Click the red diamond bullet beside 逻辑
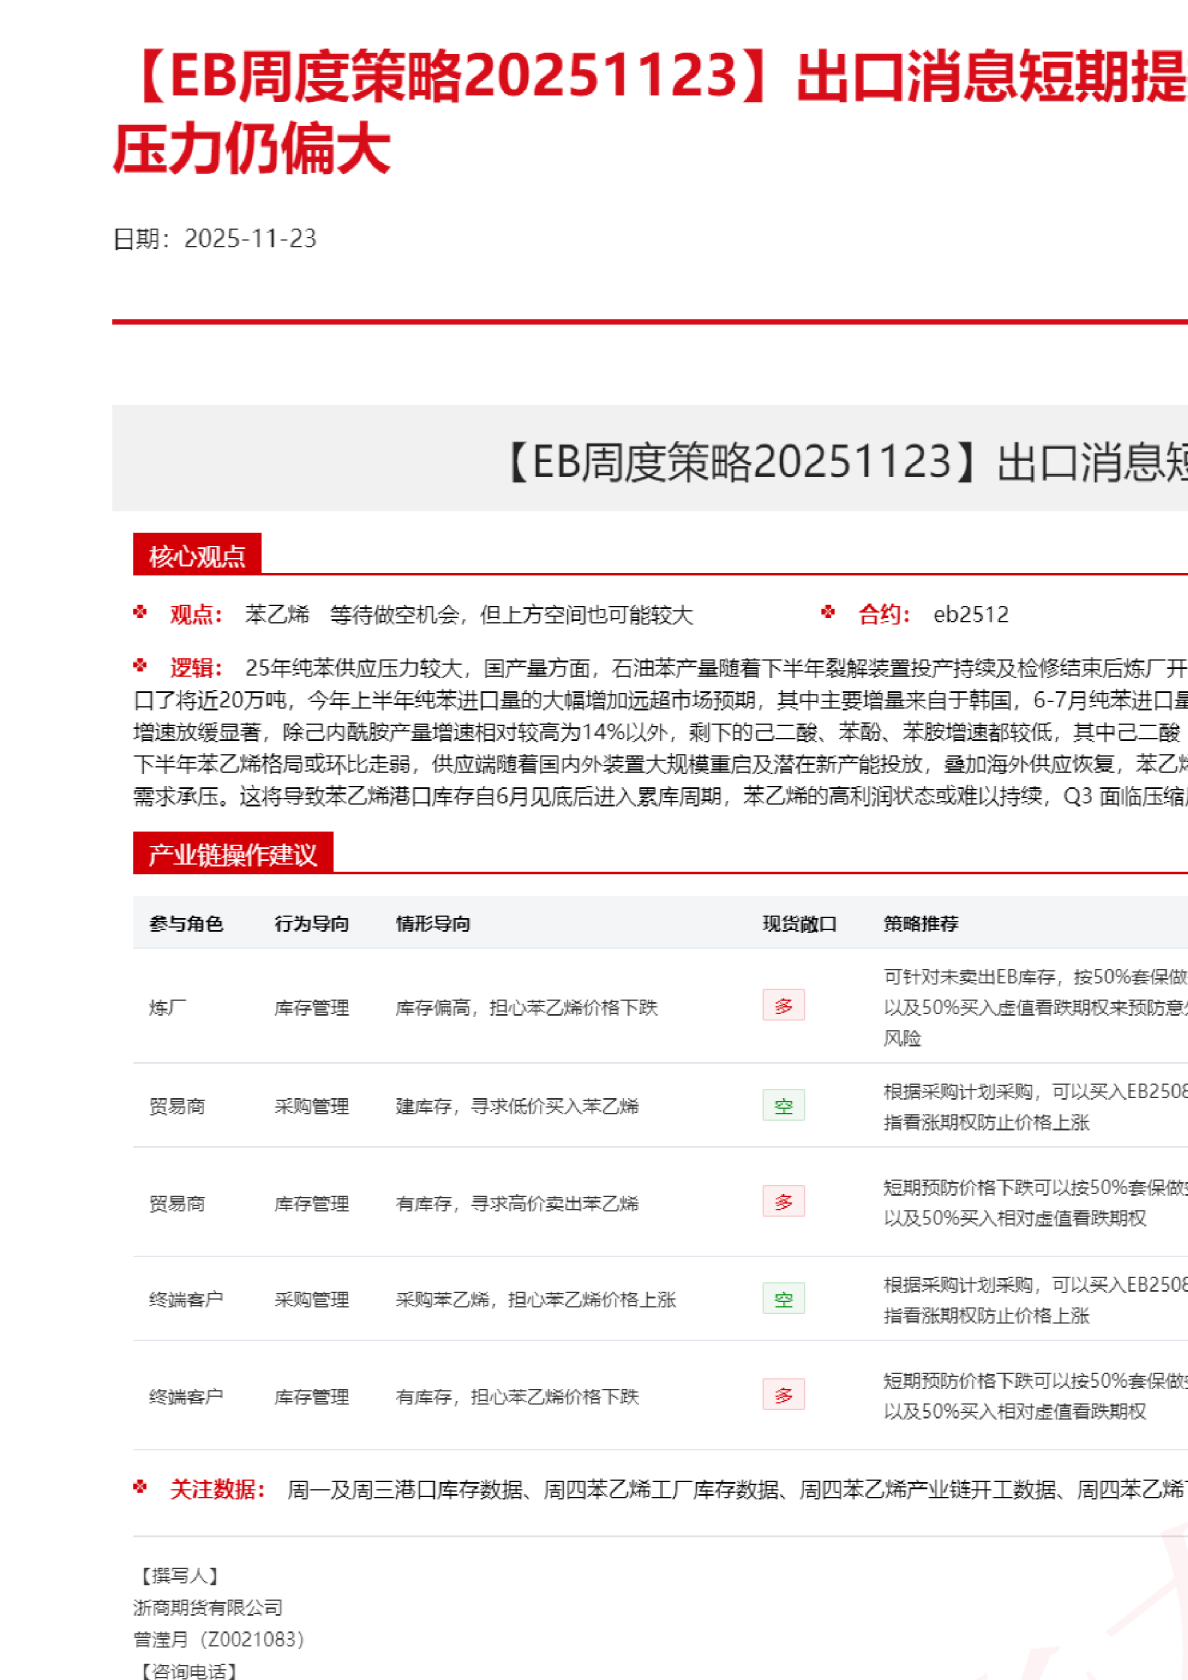Screen dimensions: 1188x1680 (x=140, y=665)
